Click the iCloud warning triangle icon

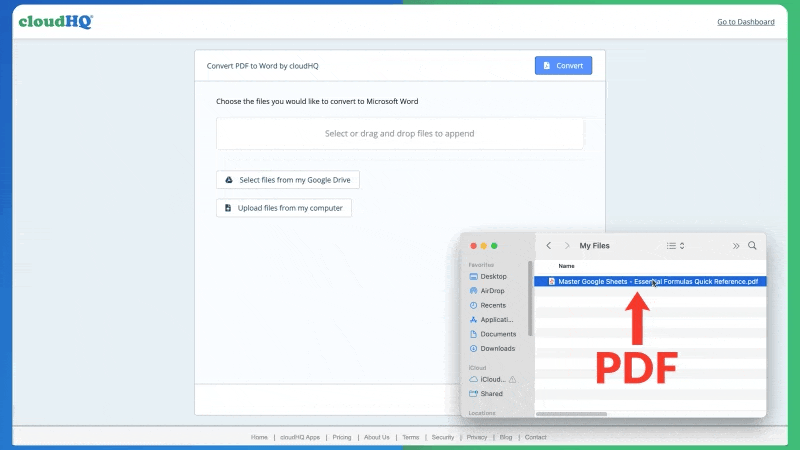point(512,379)
